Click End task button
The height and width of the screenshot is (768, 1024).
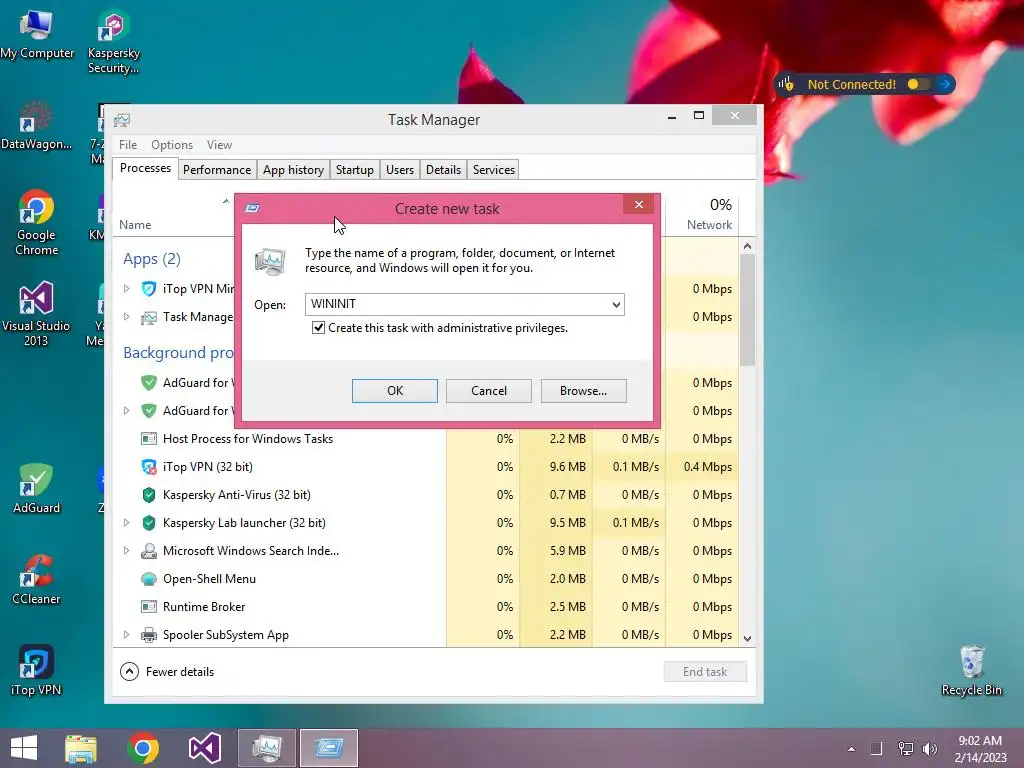click(705, 671)
